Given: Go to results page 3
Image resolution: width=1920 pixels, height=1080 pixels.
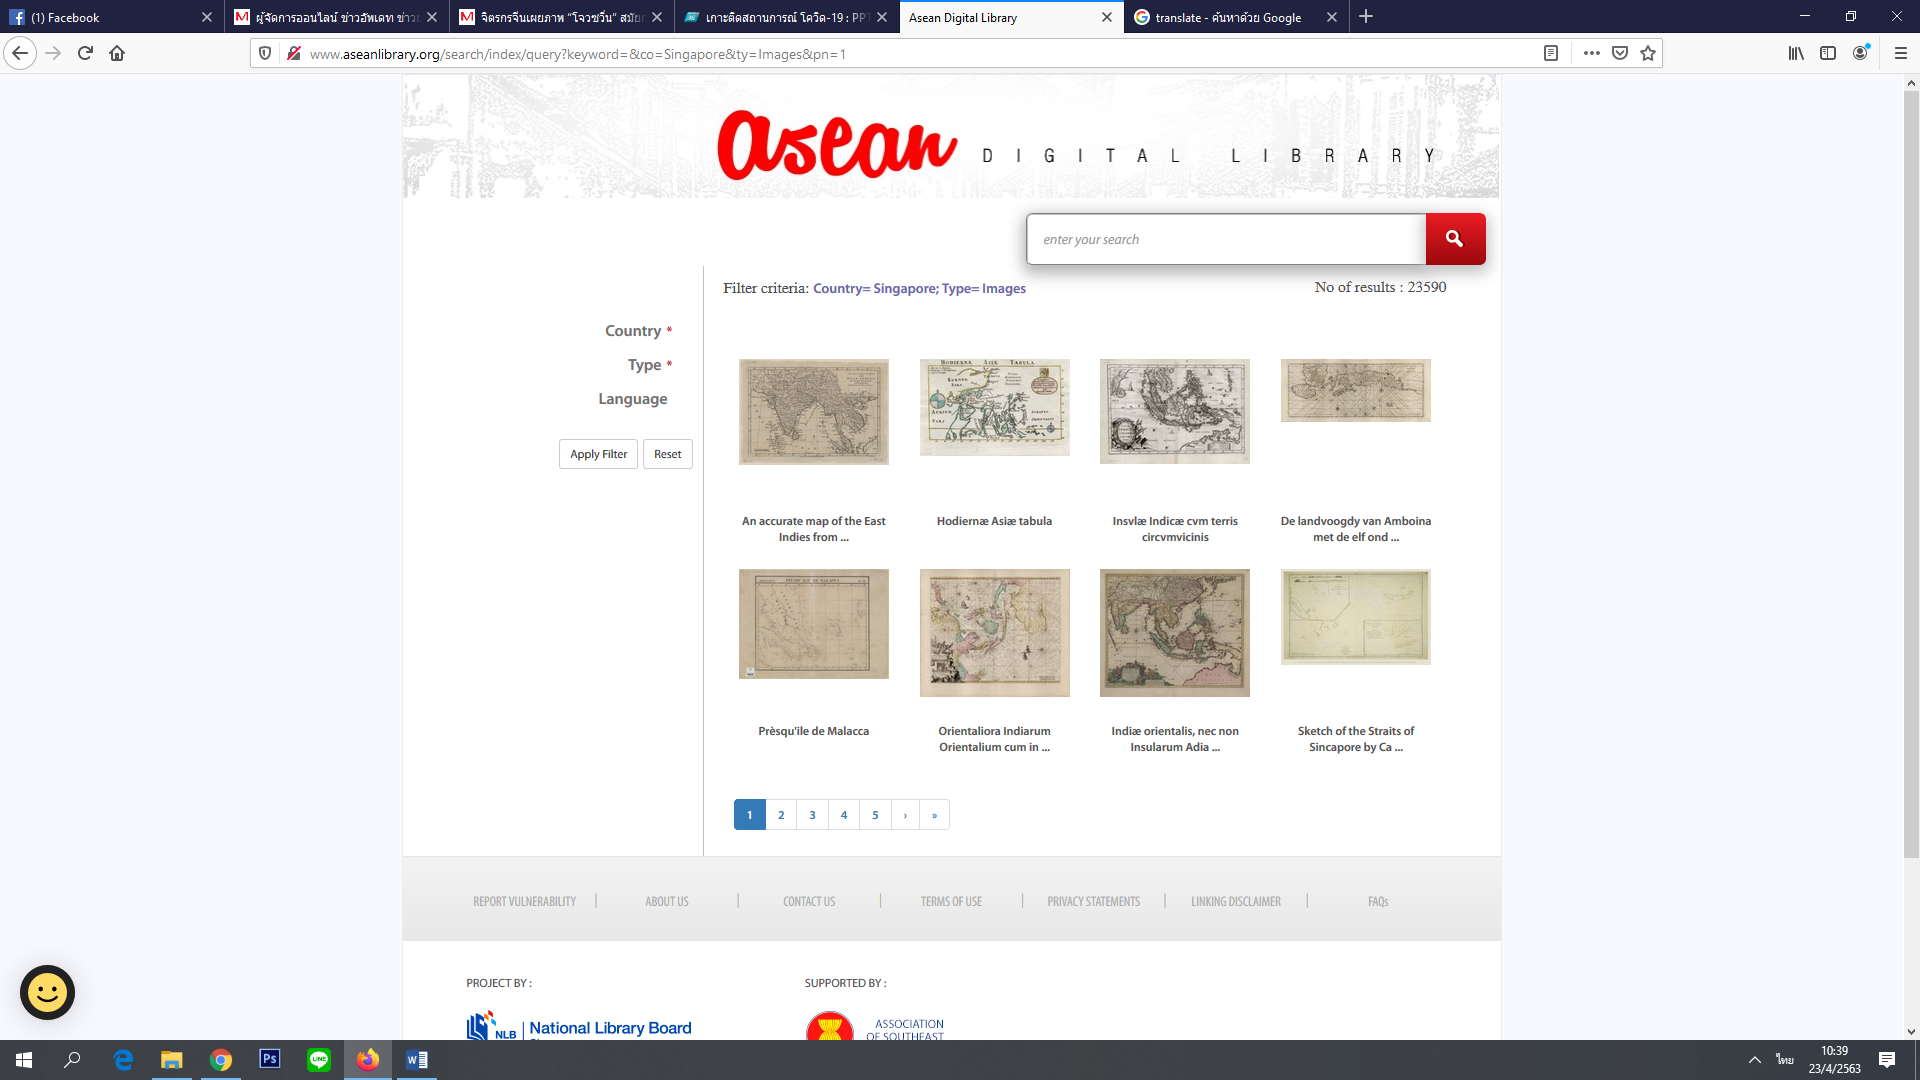Looking at the screenshot, I should coord(812,815).
